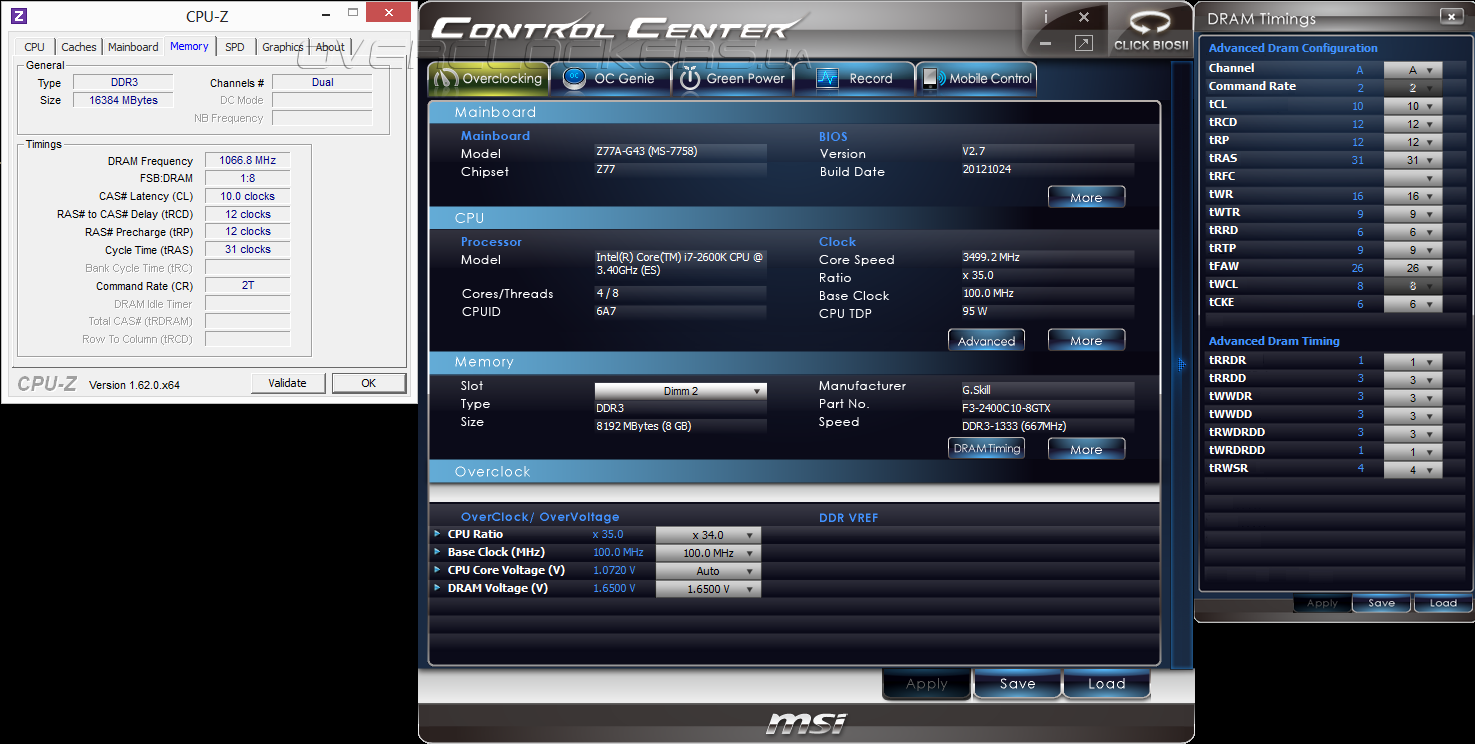
Task: Click More in the Mainboard section
Action: (x=1086, y=197)
